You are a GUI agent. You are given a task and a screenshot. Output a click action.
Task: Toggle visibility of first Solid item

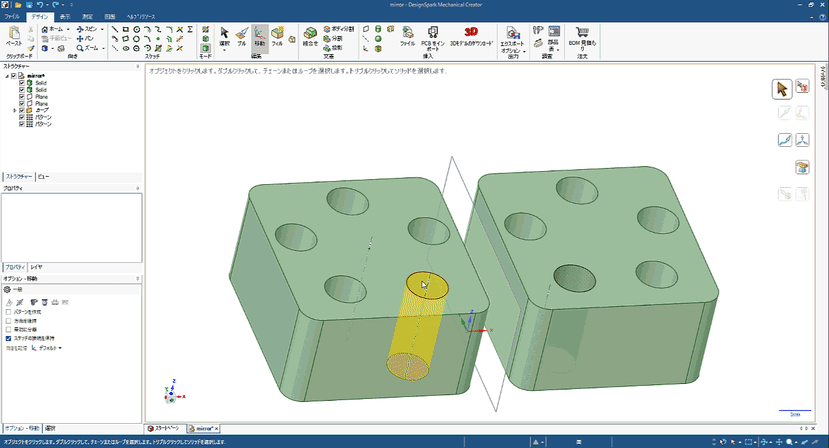(22, 83)
